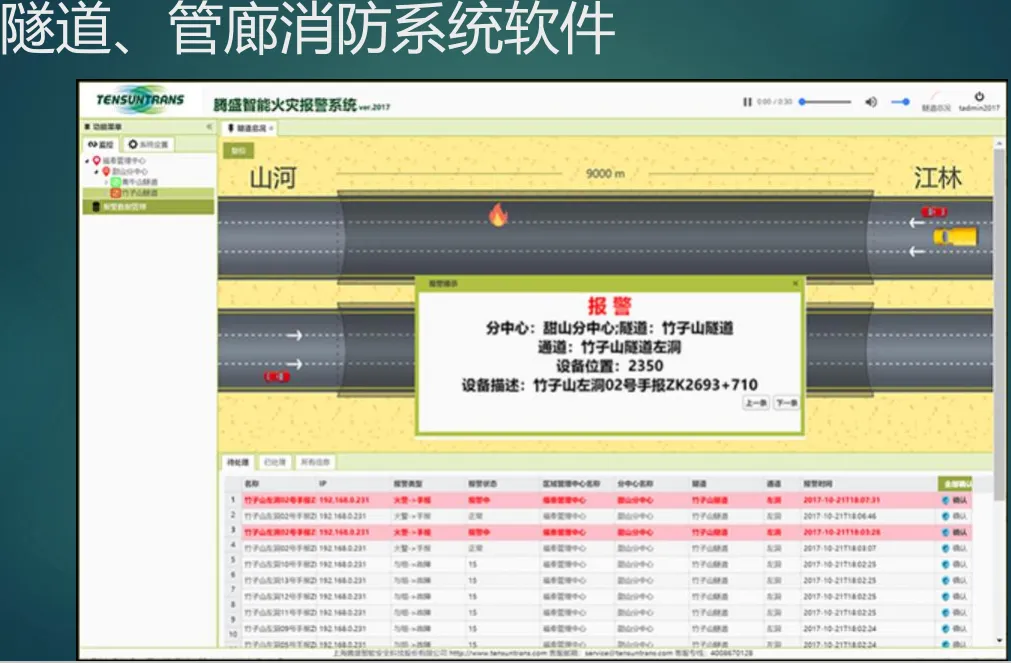Switch to the 已处理 alarms tab
The height and width of the screenshot is (663, 1011).
(x=273, y=462)
